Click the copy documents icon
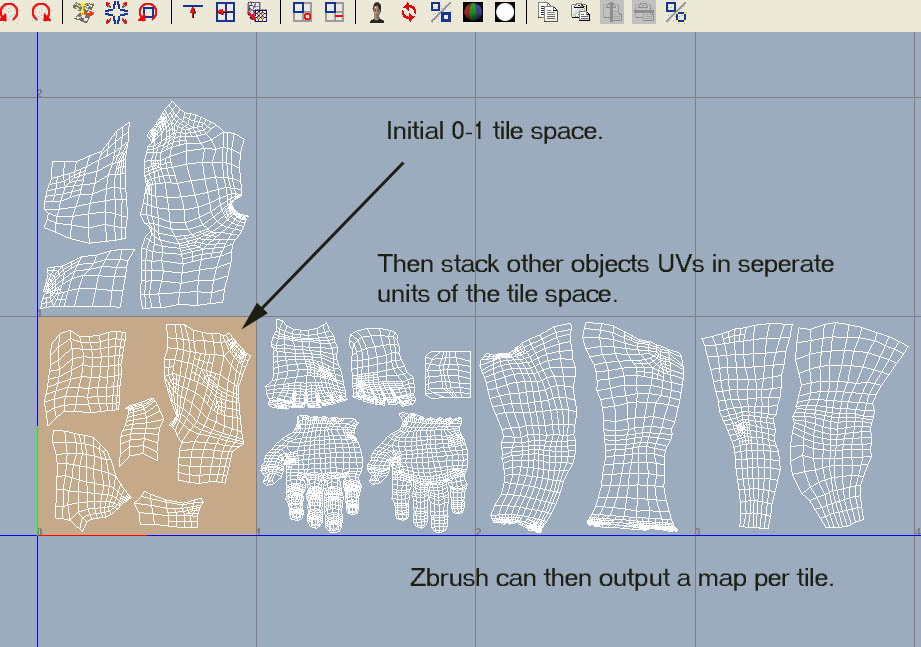This screenshot has width=921, height=647. 548,12
